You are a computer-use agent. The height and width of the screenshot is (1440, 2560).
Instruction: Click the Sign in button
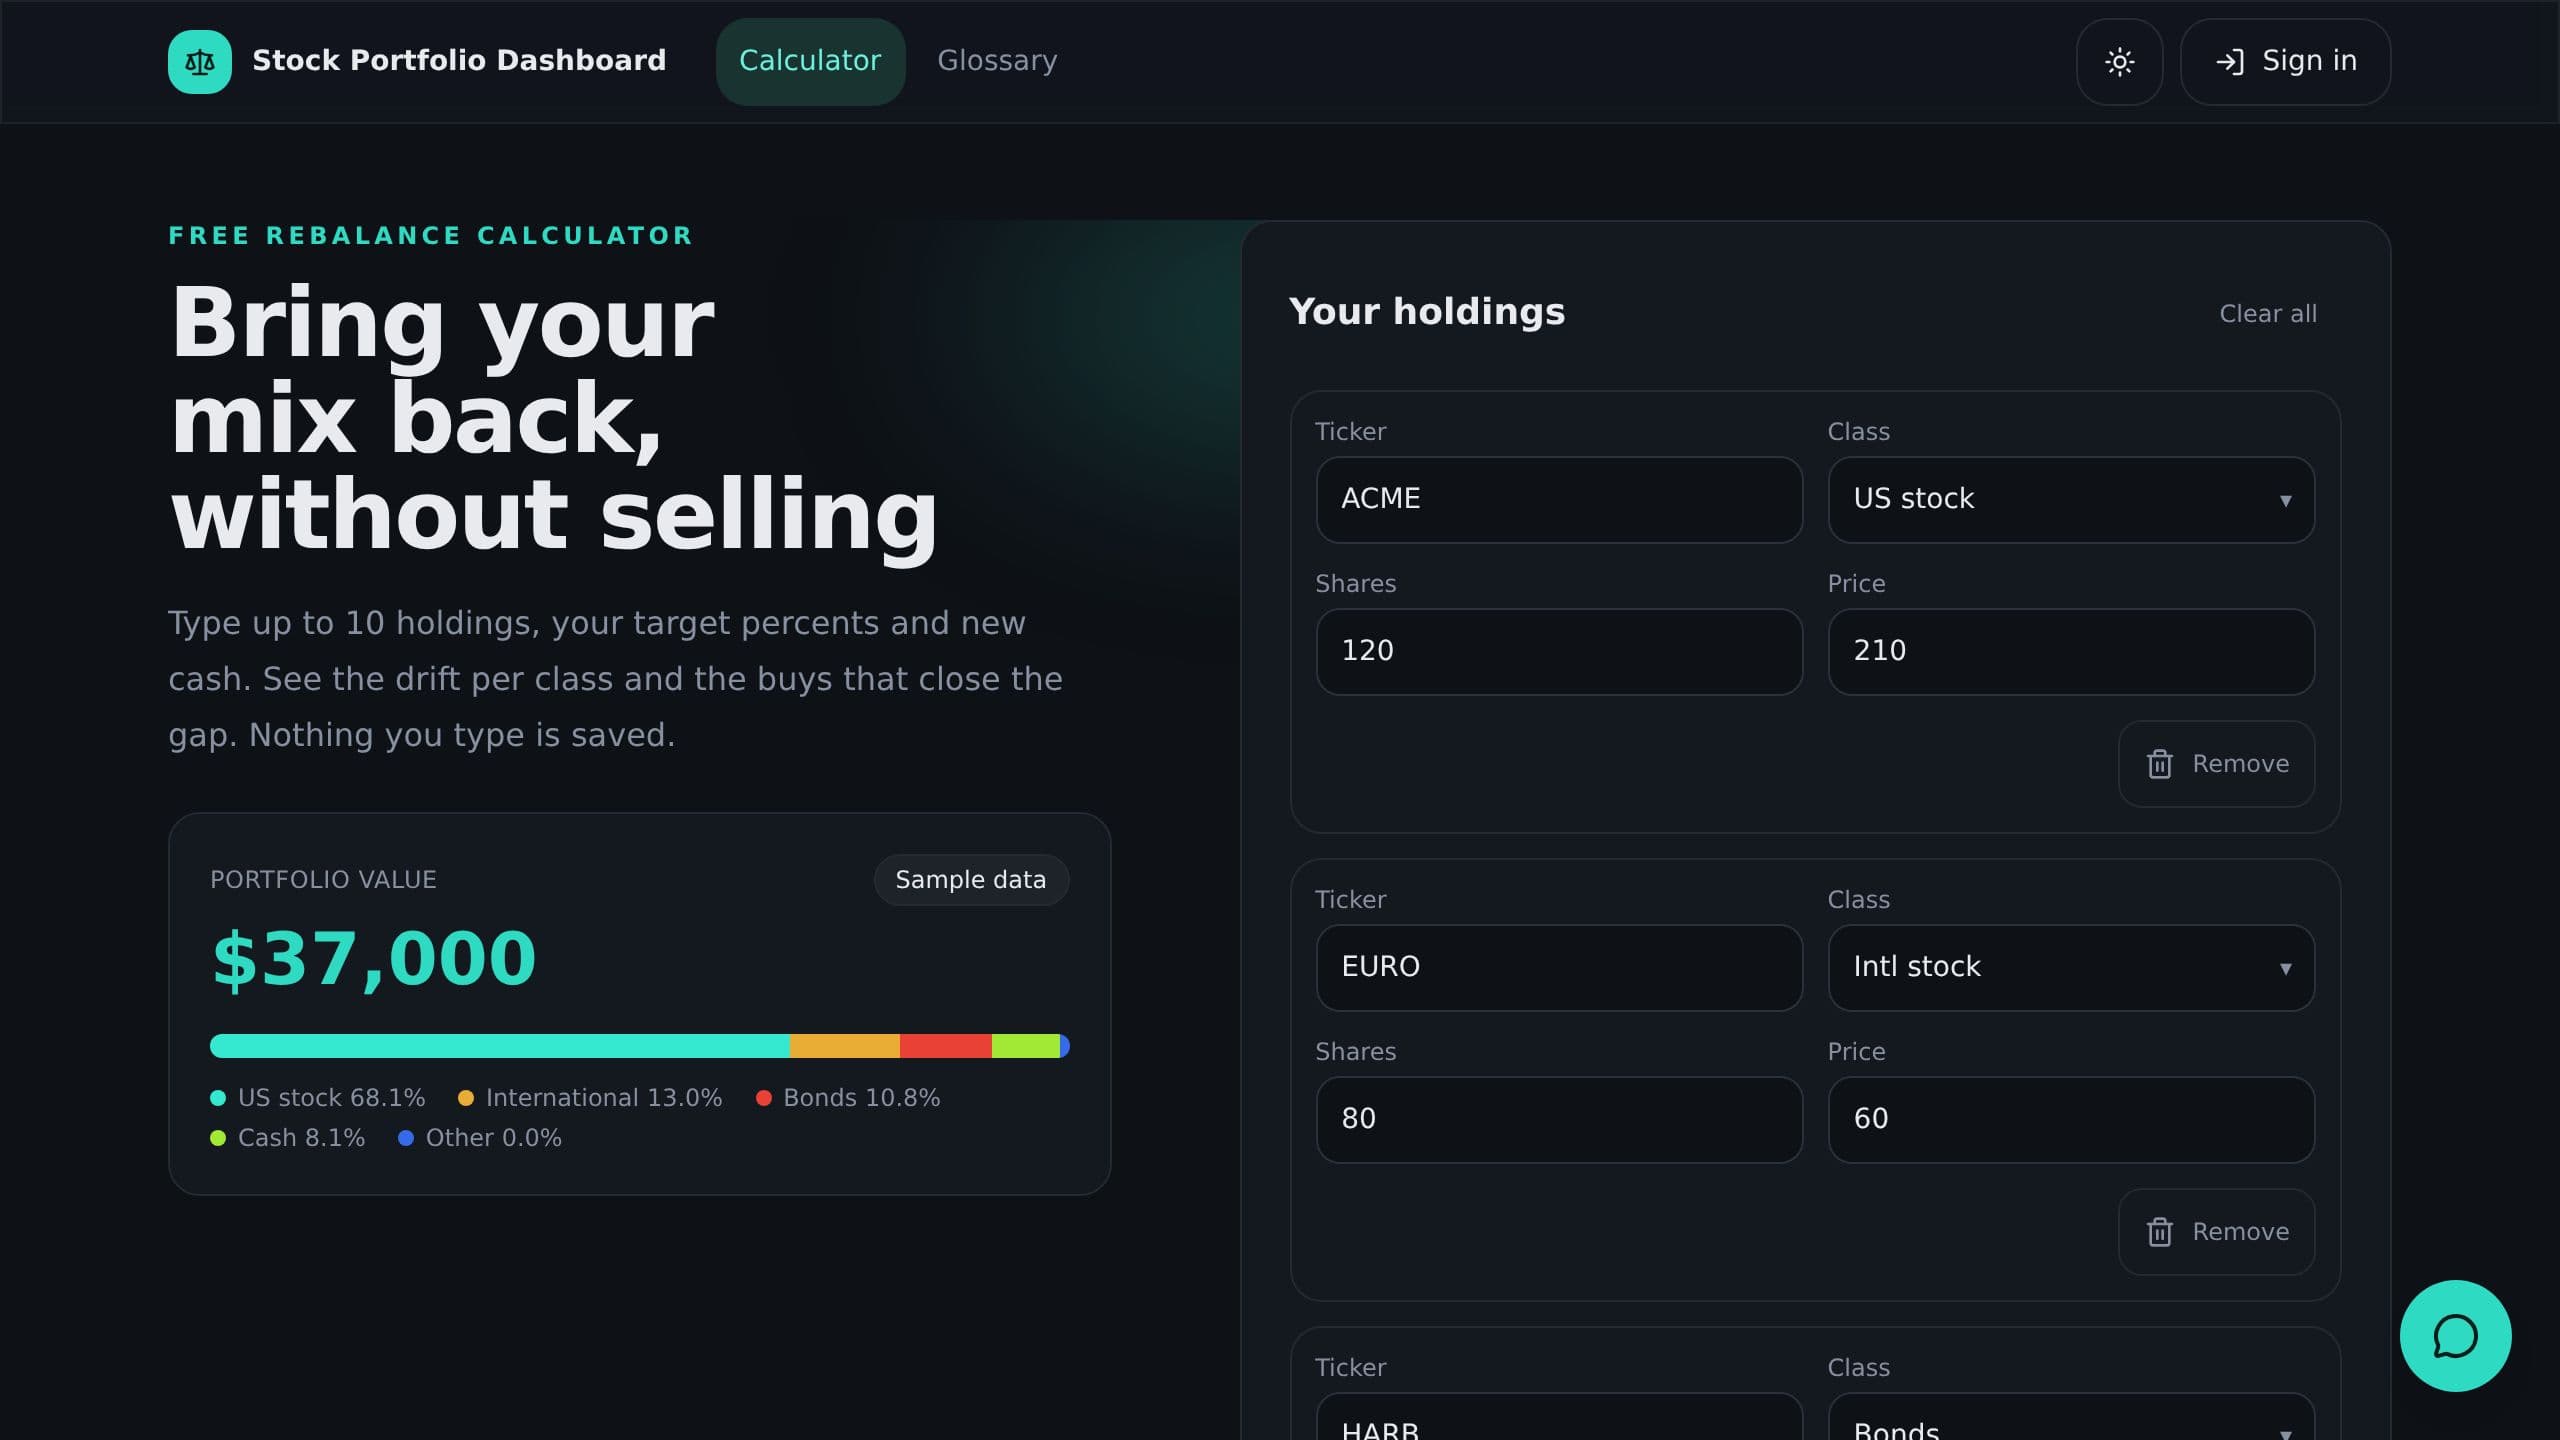click(2285, 62)
